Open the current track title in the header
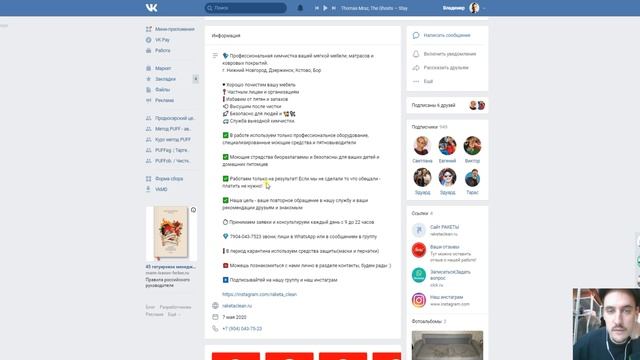Image resolution: width=640 pixels, height=360 pixels. 374,8
